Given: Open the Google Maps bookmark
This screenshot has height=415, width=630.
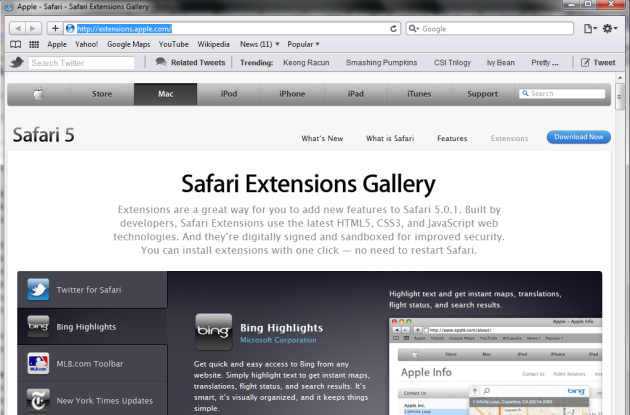Looking at the screenshot, I should [x=129, y=44].
